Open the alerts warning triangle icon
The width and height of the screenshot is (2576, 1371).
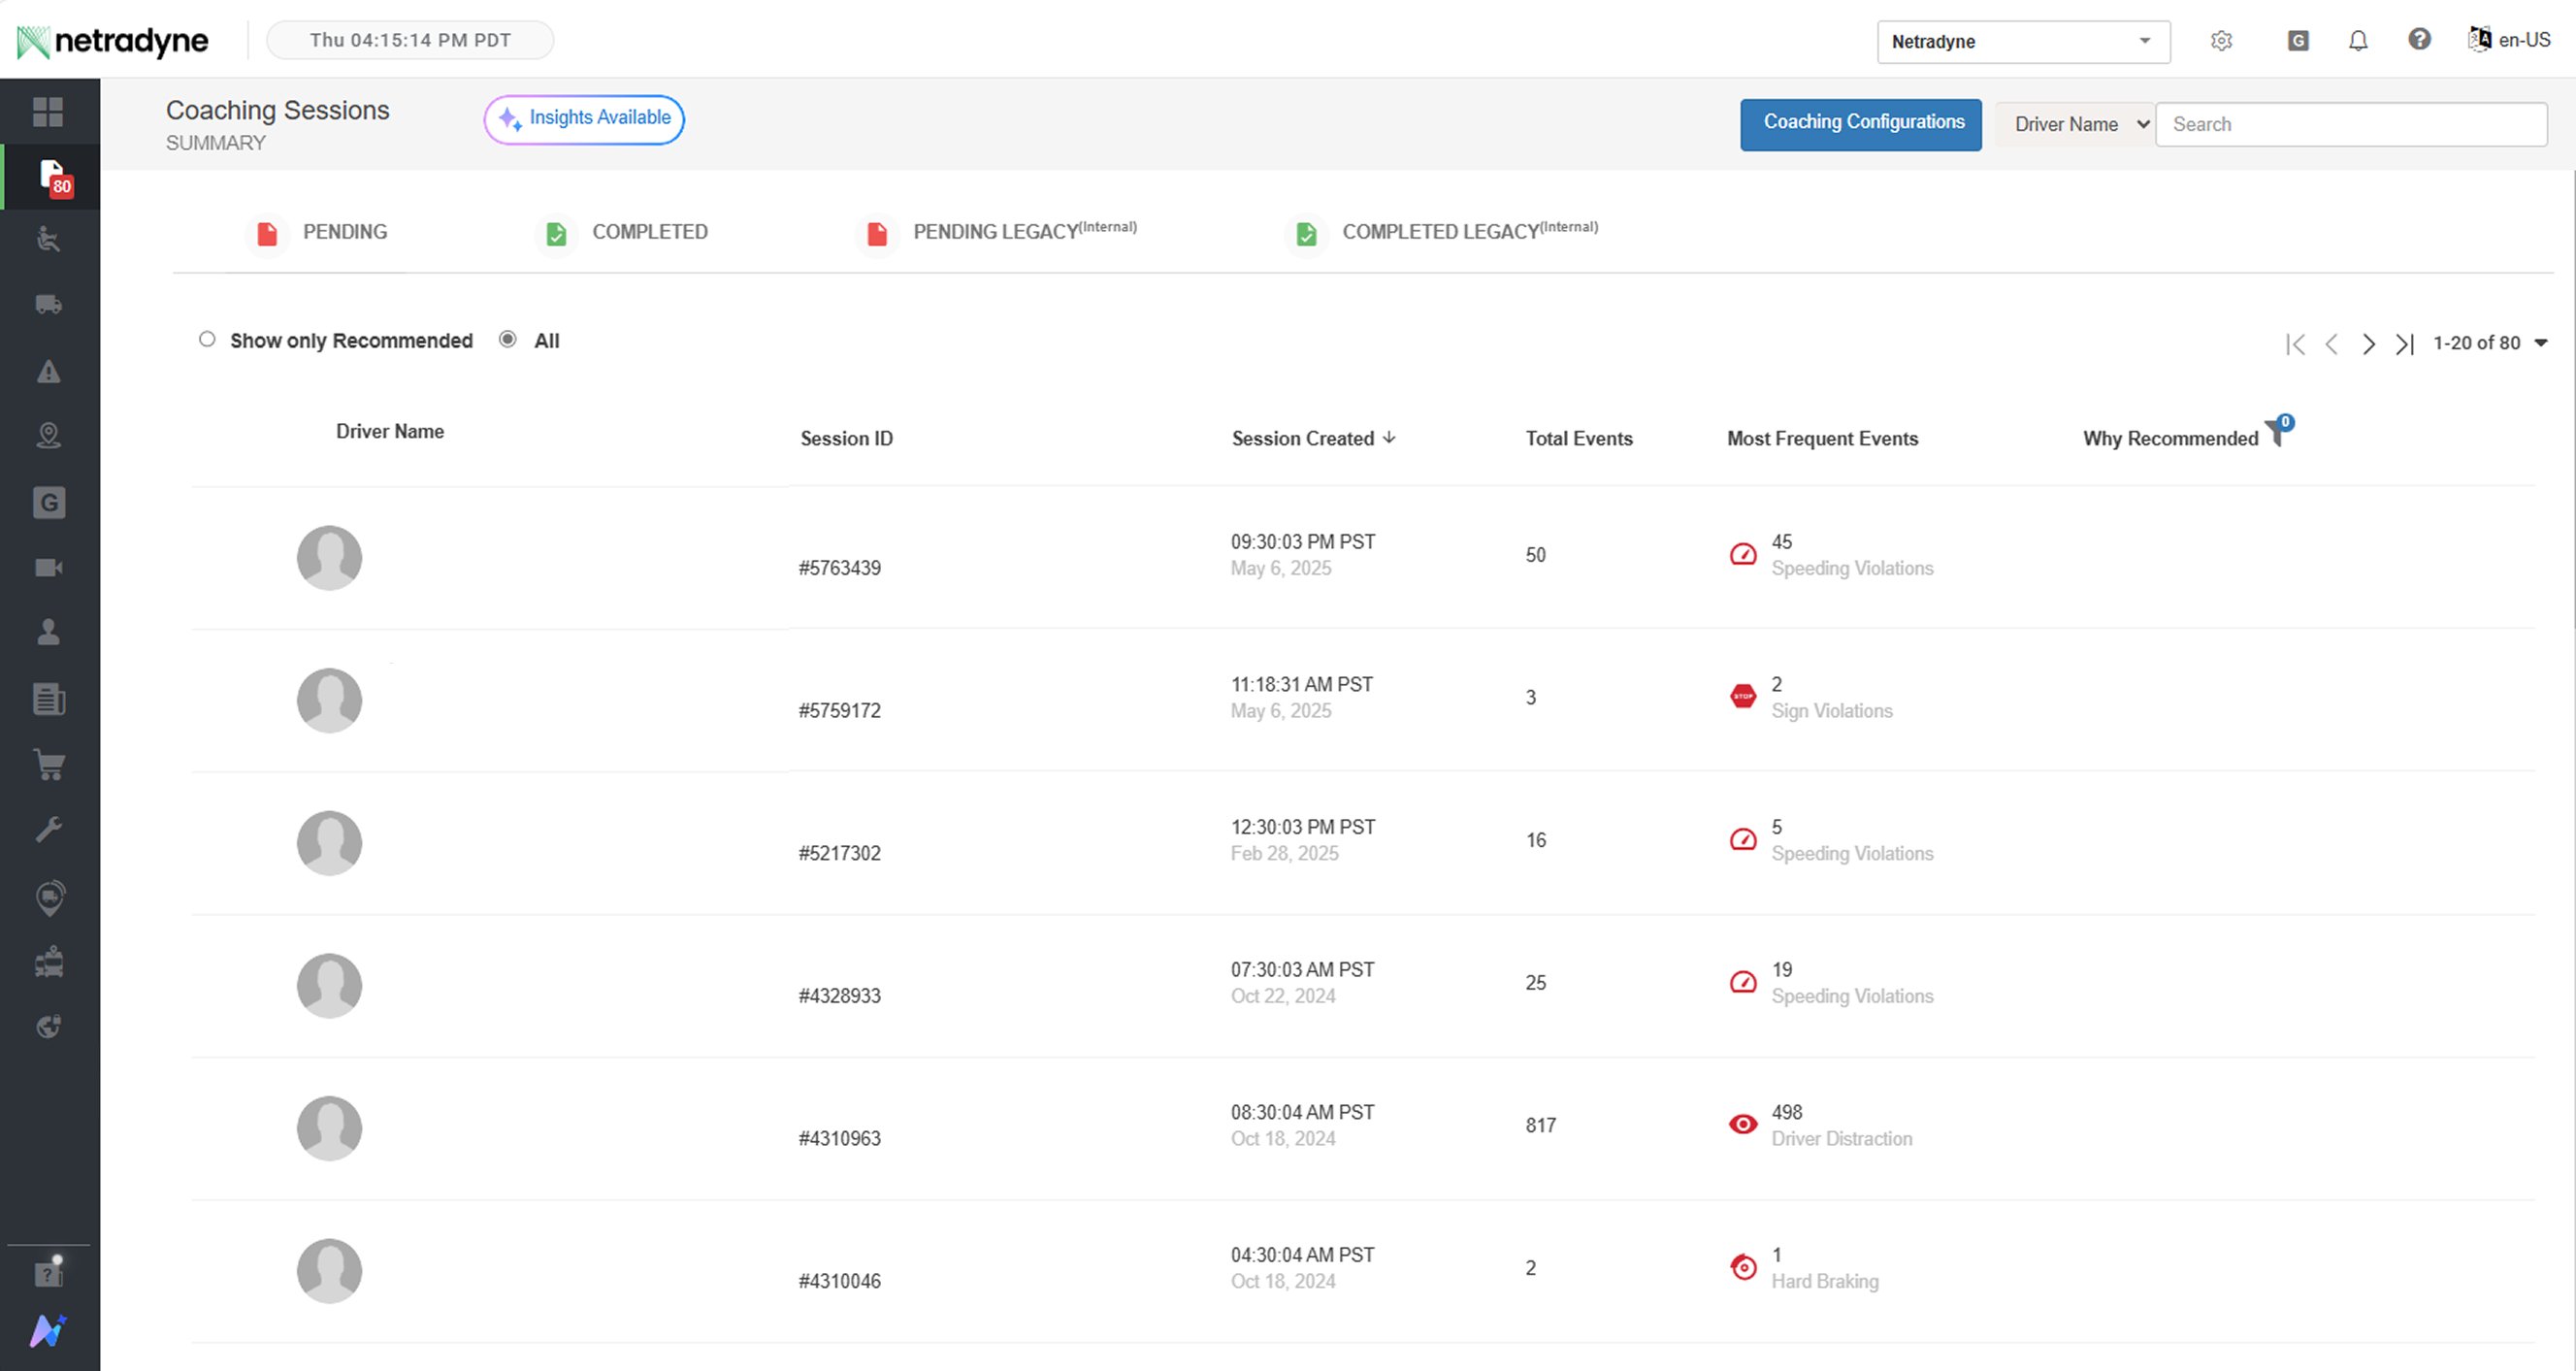click(48, 372)
